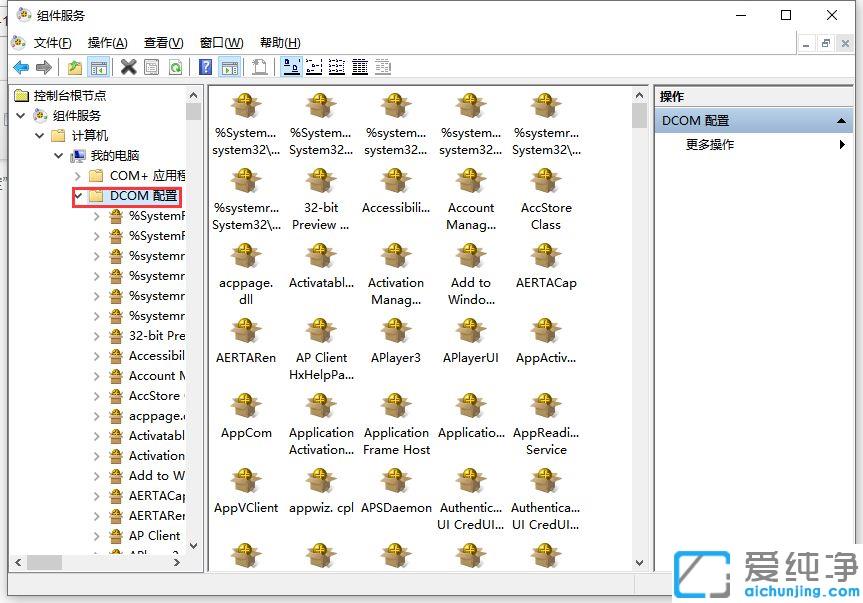Minimize the inner MMC child window
The image size is (863, 603).
tap(806, 43)
